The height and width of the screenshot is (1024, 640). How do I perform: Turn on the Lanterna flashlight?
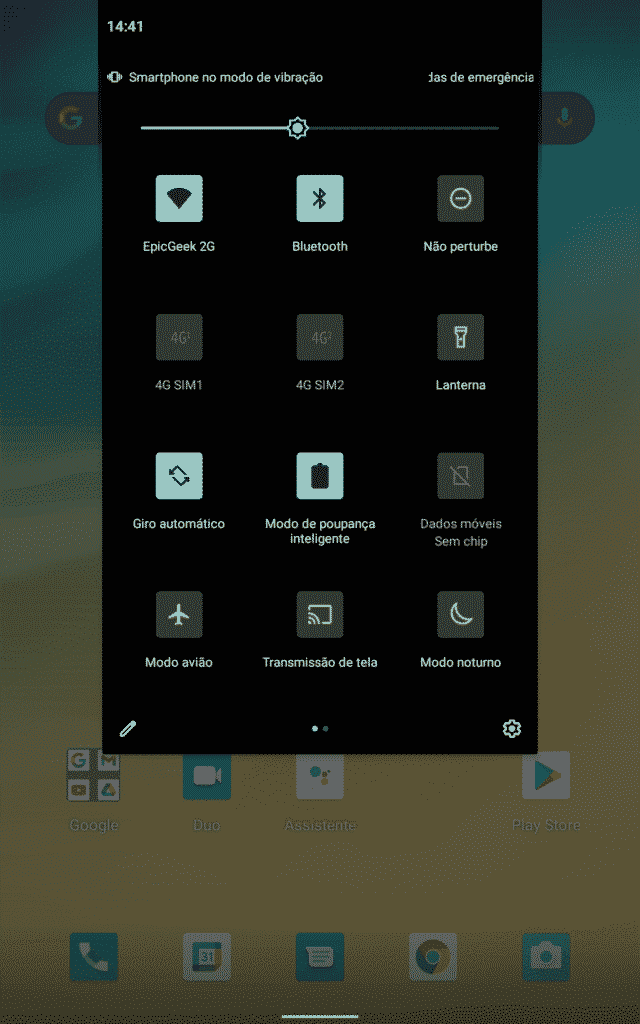[460, 337]
